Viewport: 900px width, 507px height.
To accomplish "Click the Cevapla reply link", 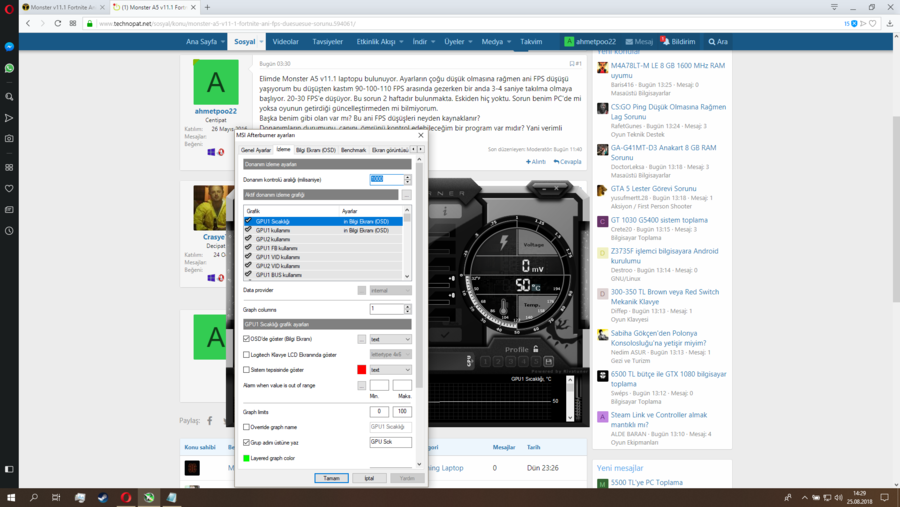I will tap(567, 162).
